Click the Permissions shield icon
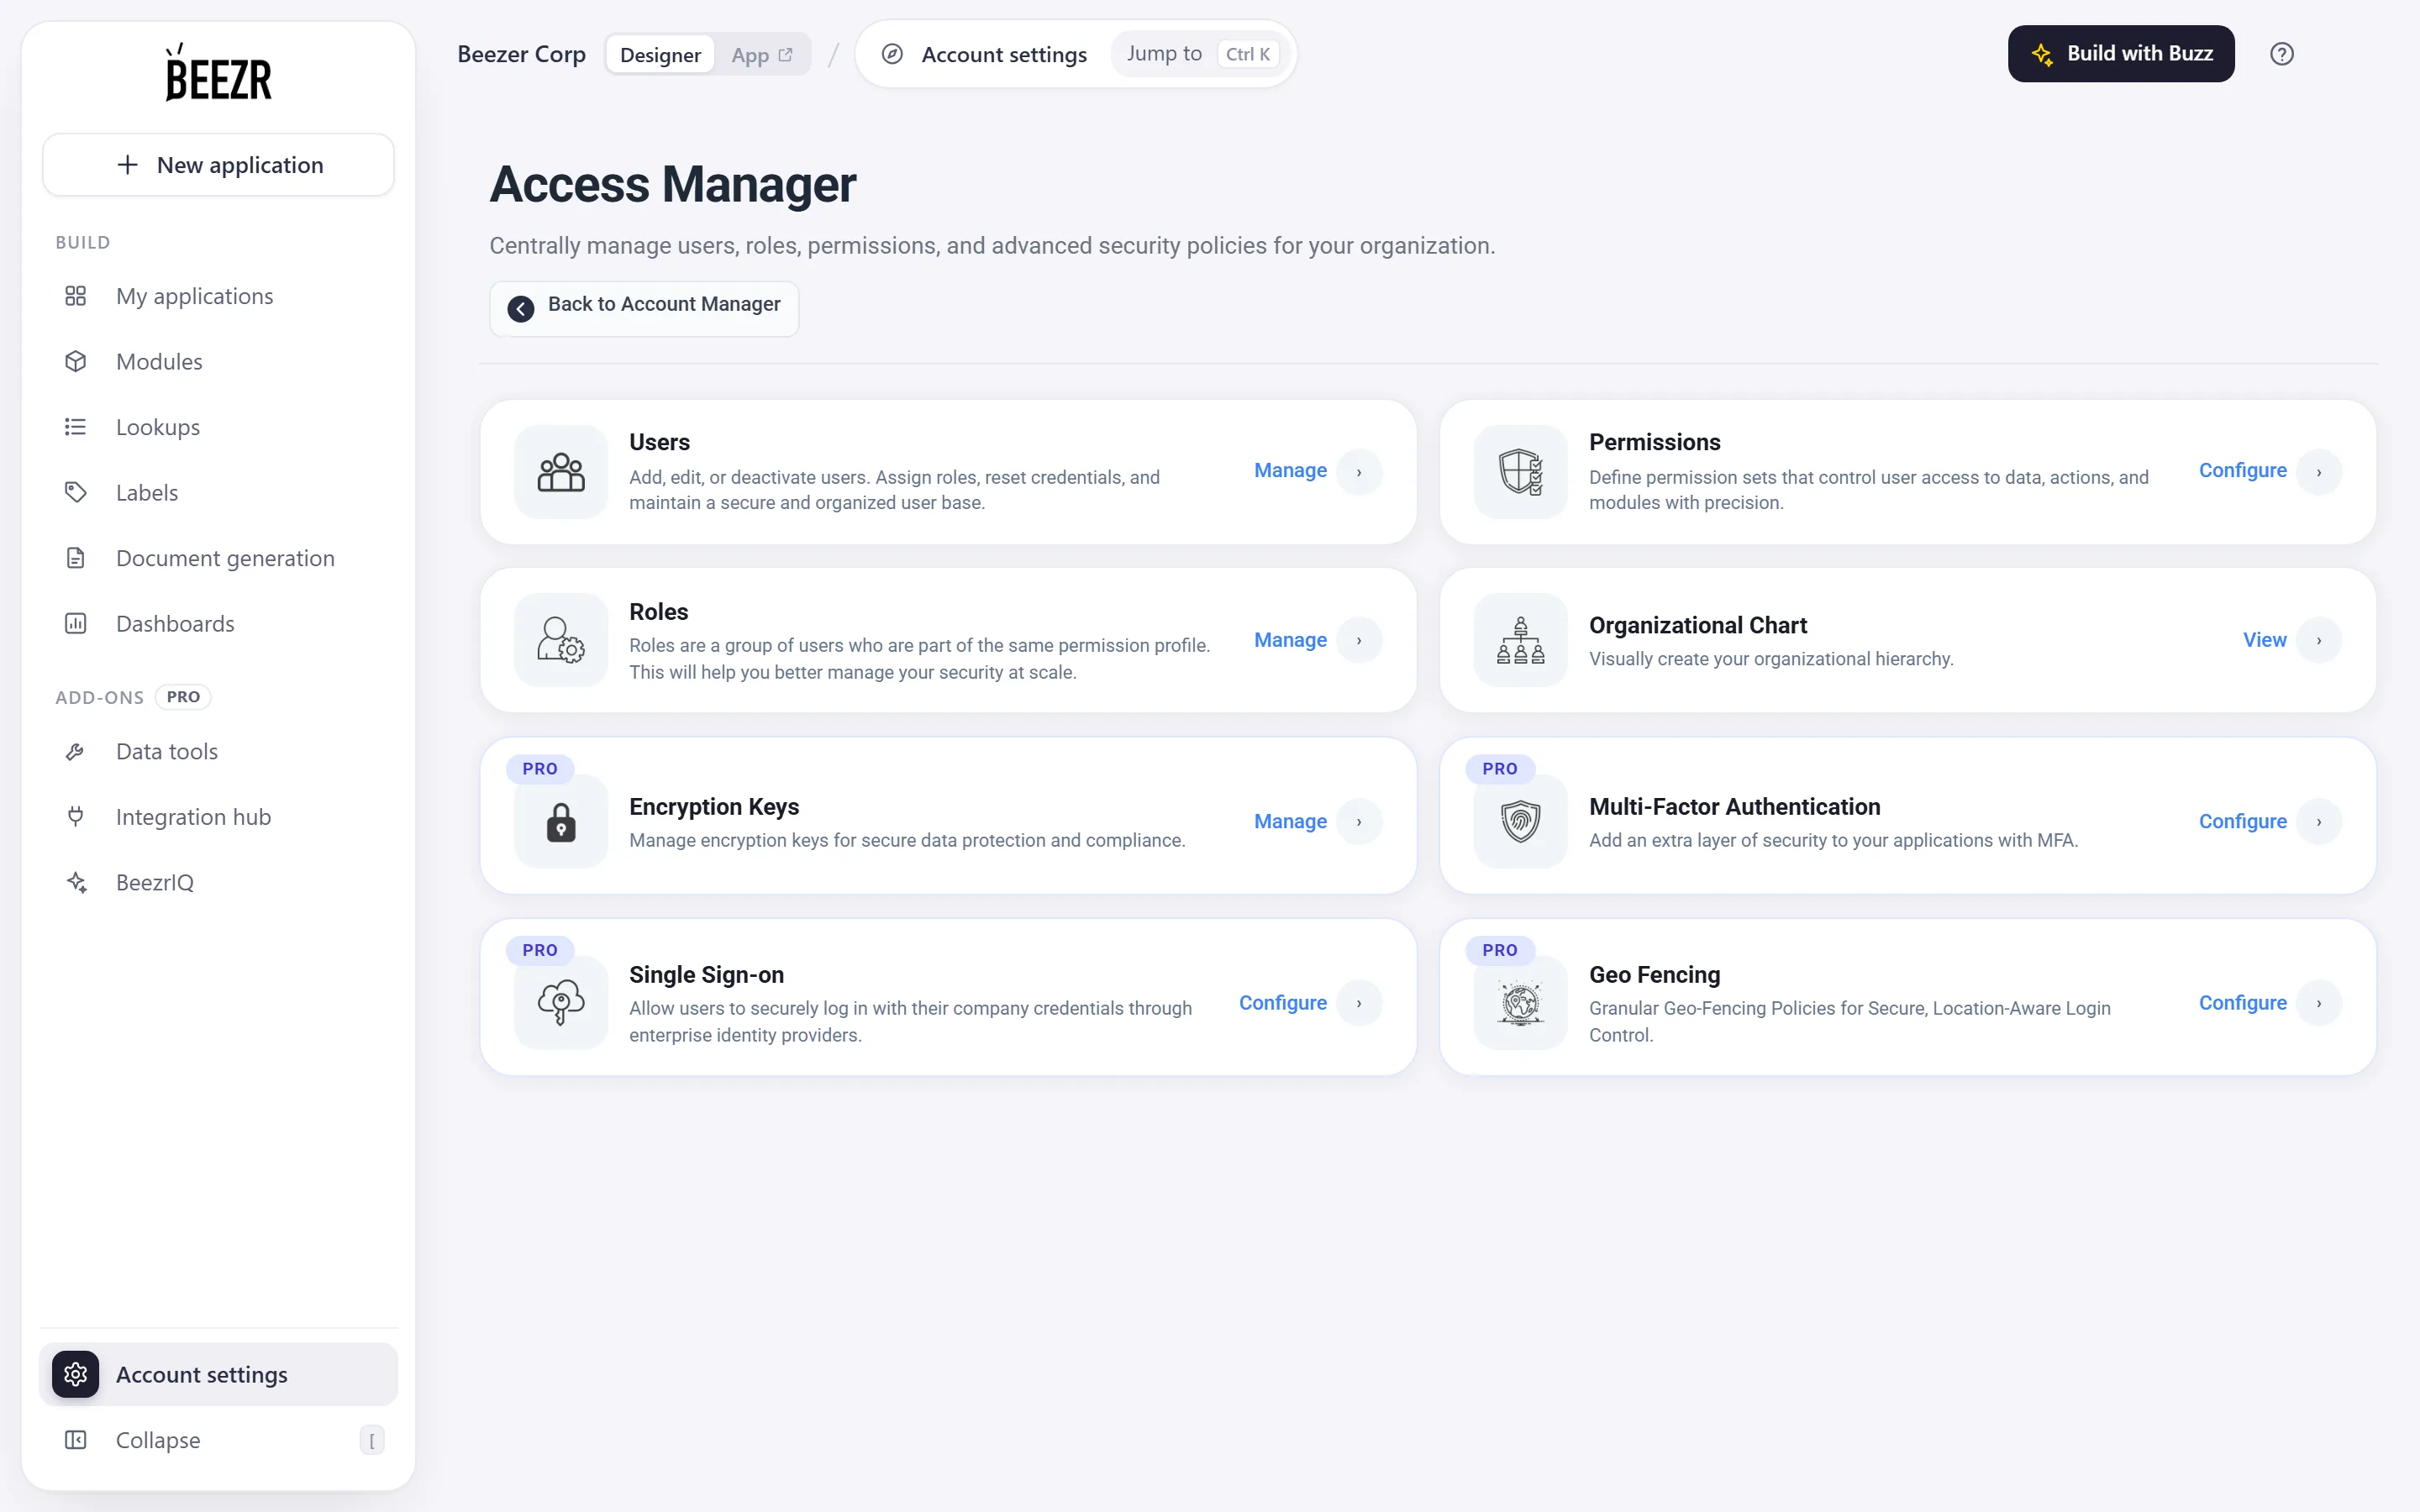The width and height of the screenshot is (2420, 1512). pyautogui.click(x=1520, y=472)
